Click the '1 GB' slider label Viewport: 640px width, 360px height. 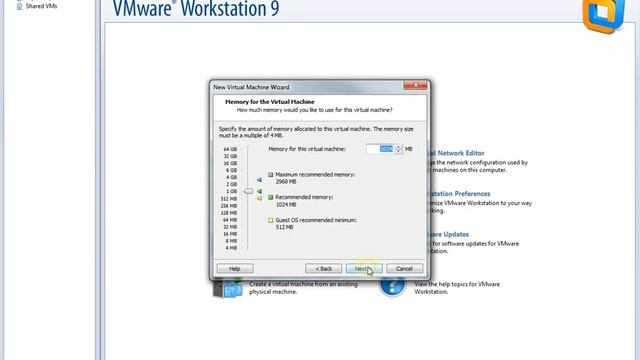pos(231,191)
